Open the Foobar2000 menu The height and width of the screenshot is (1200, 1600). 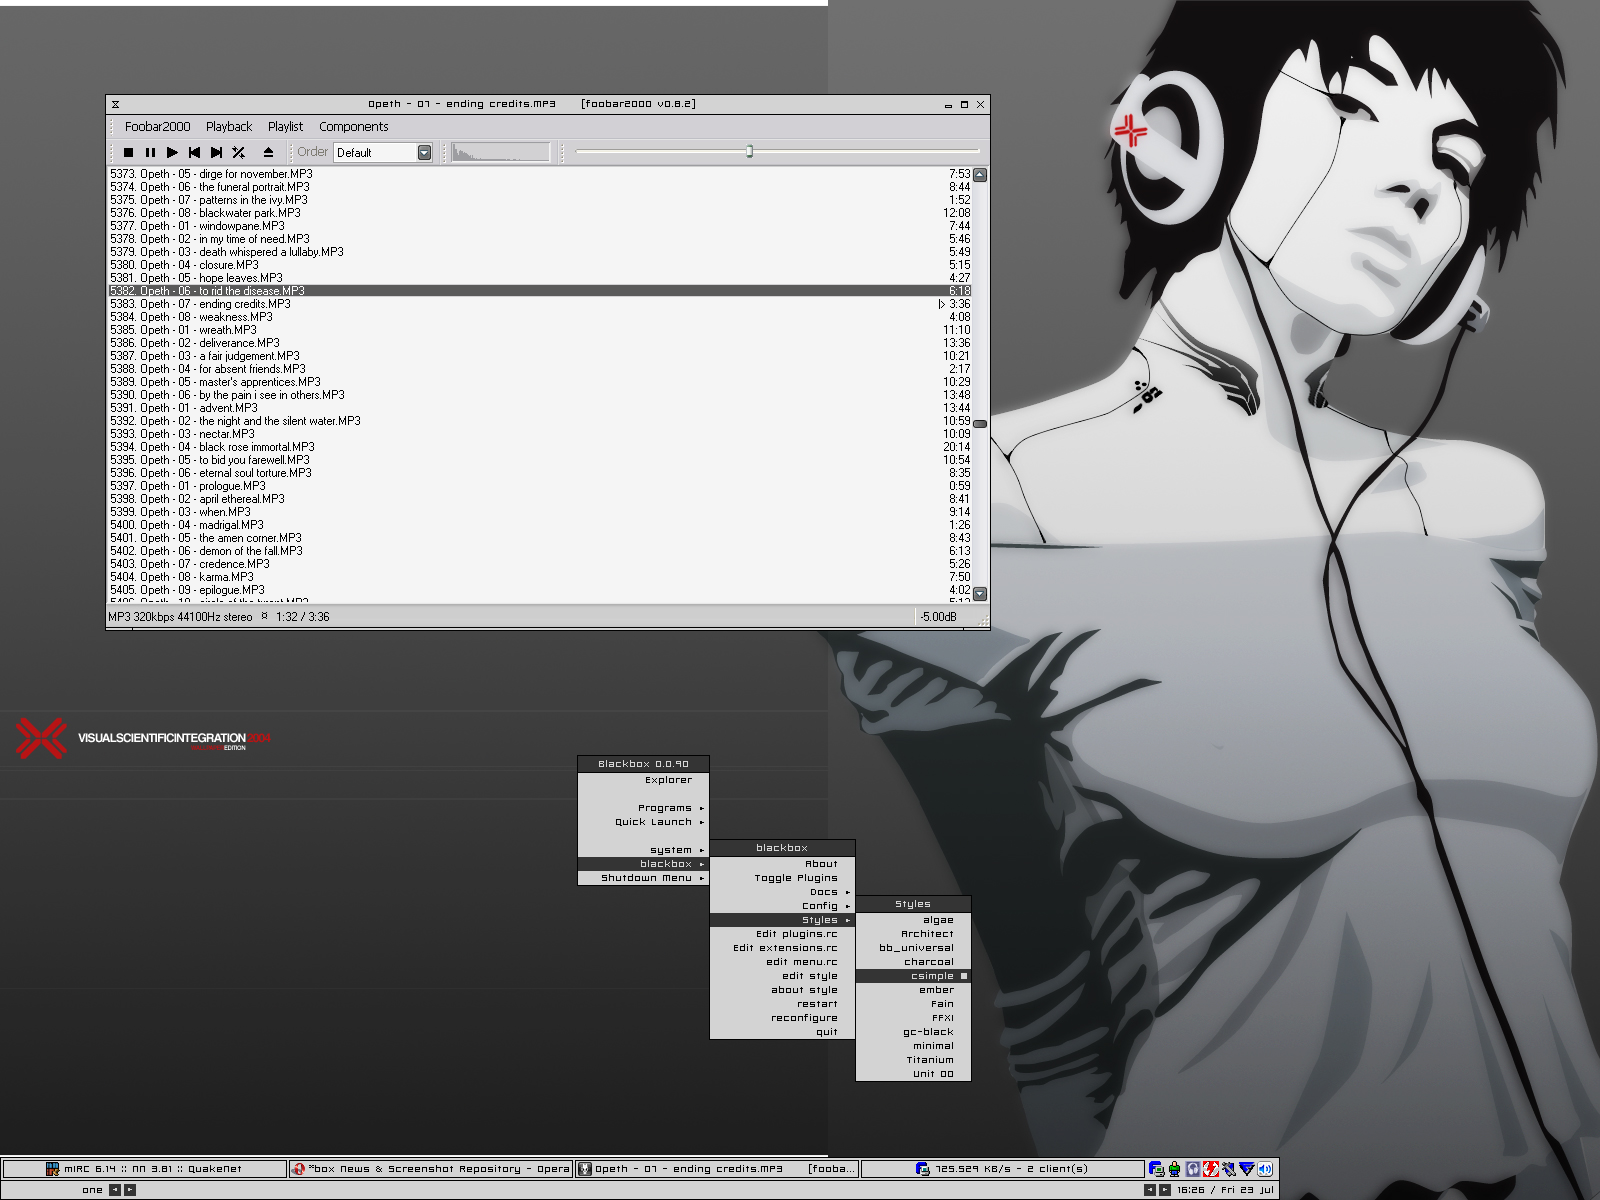point(157,127)
